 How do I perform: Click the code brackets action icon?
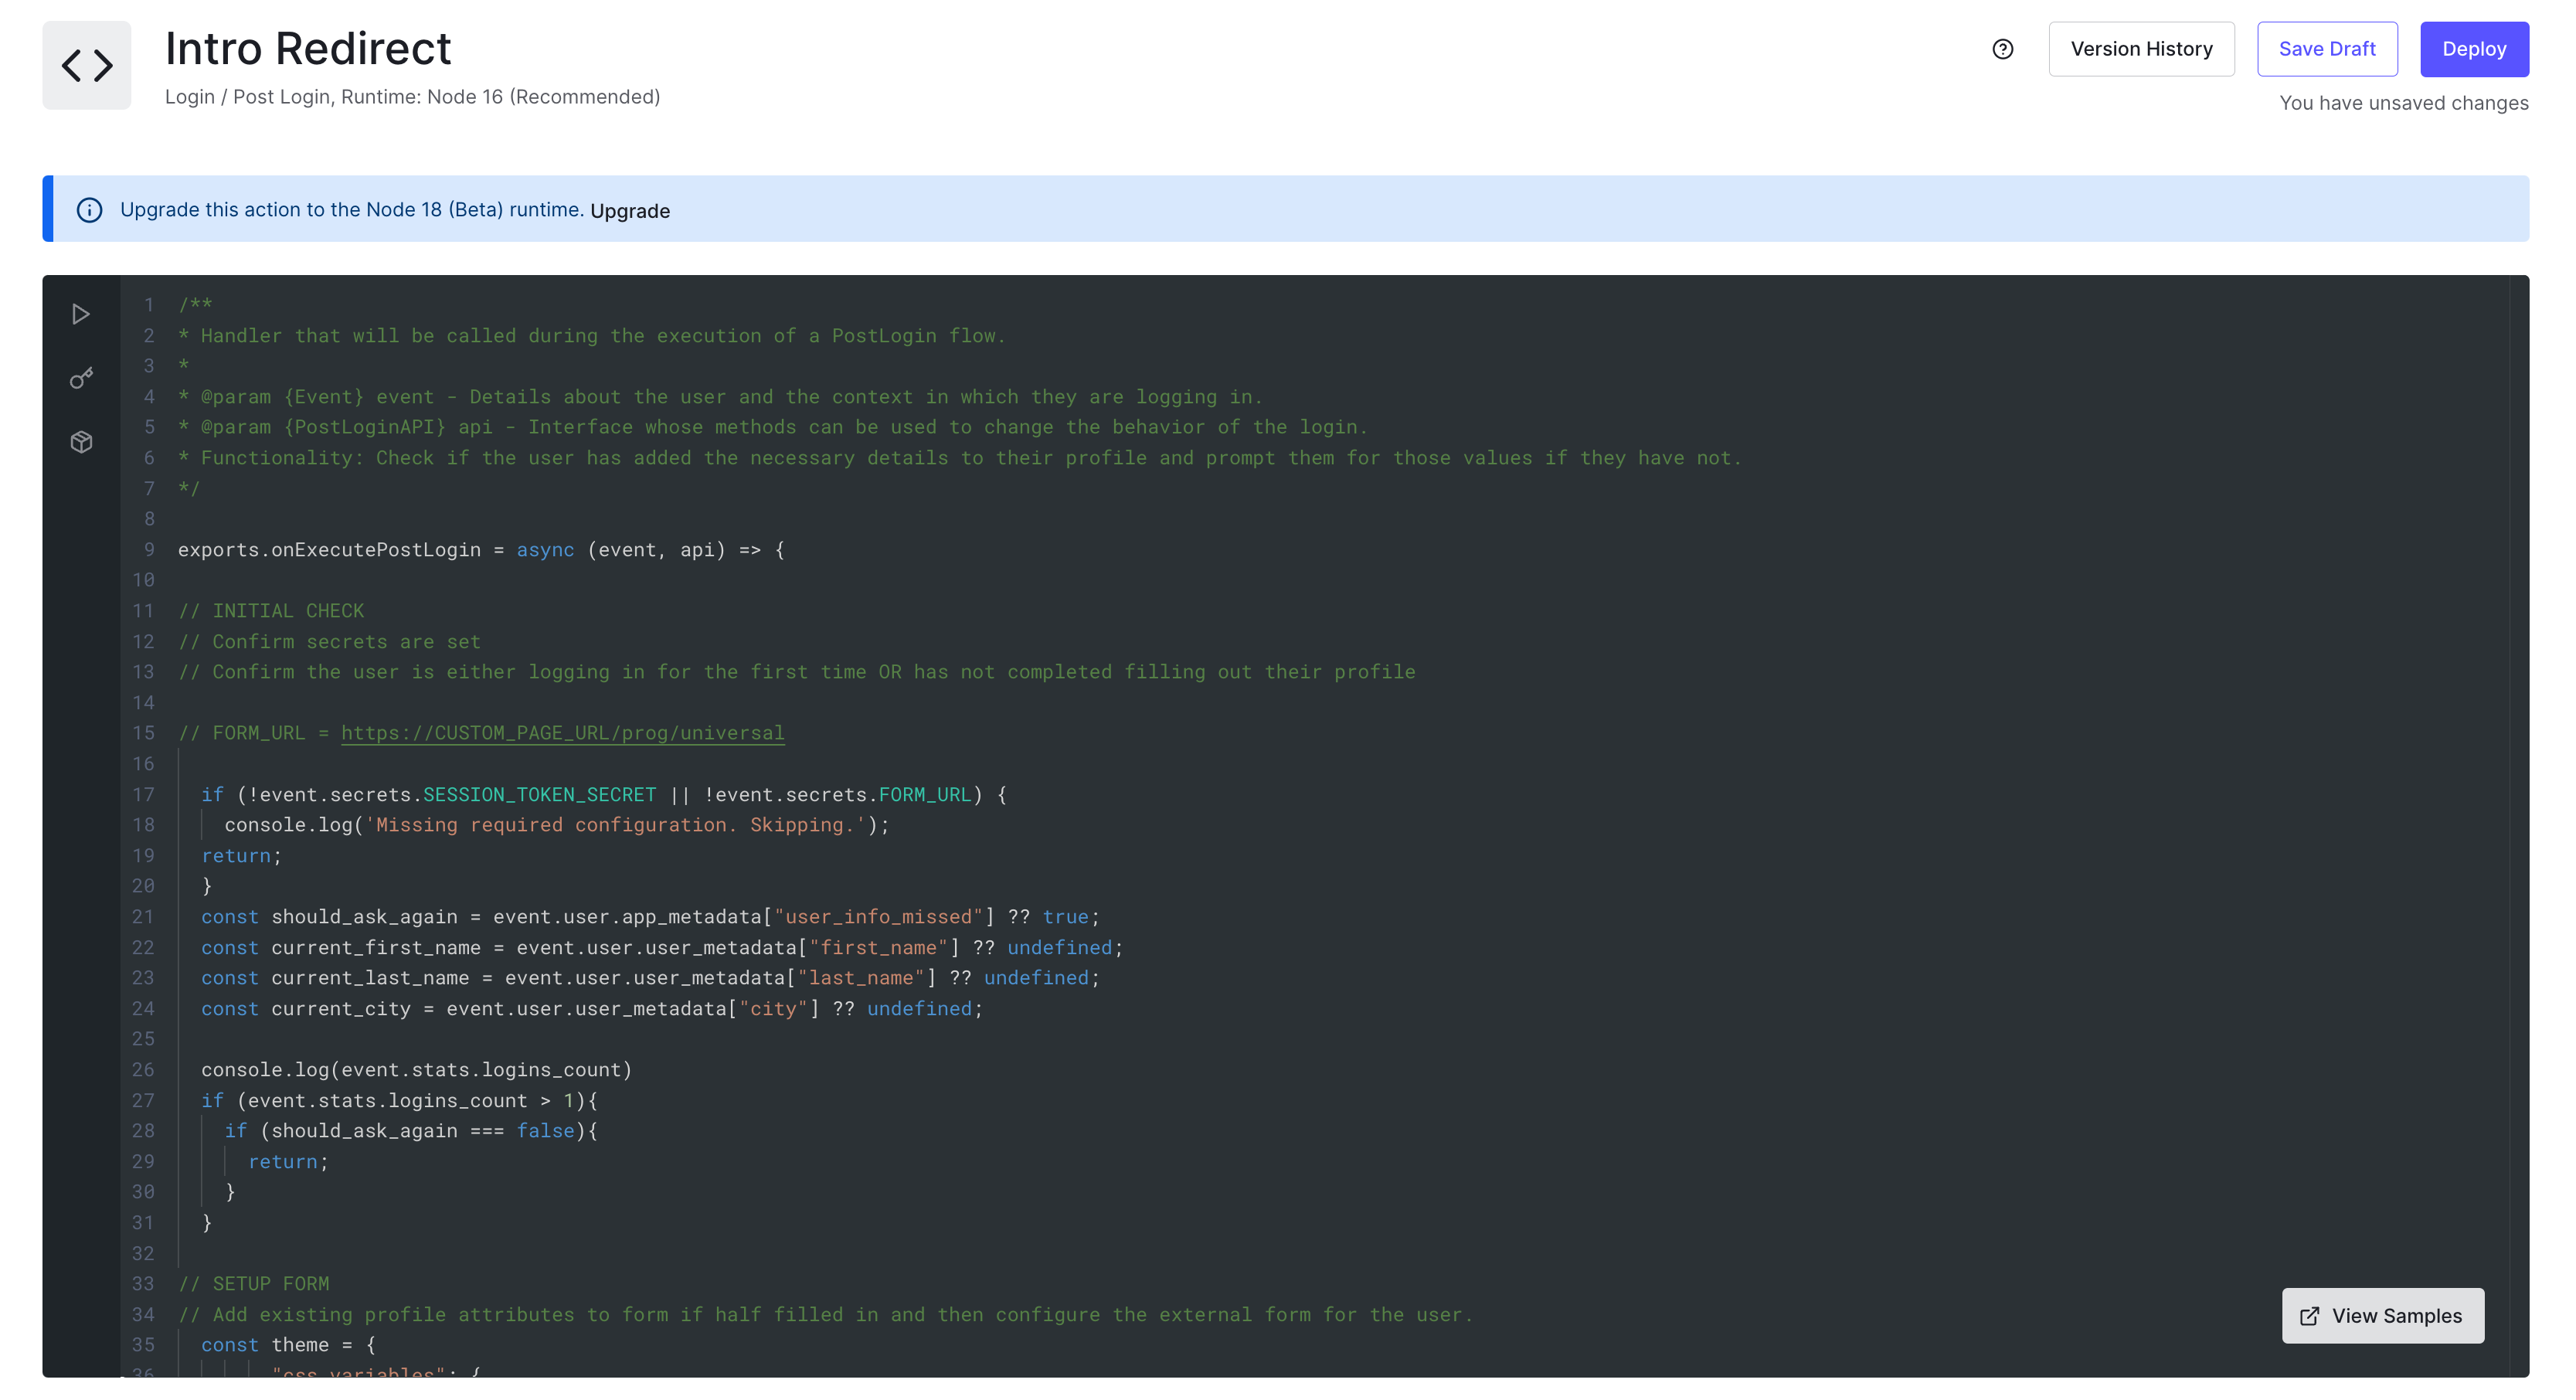[87, 65]
